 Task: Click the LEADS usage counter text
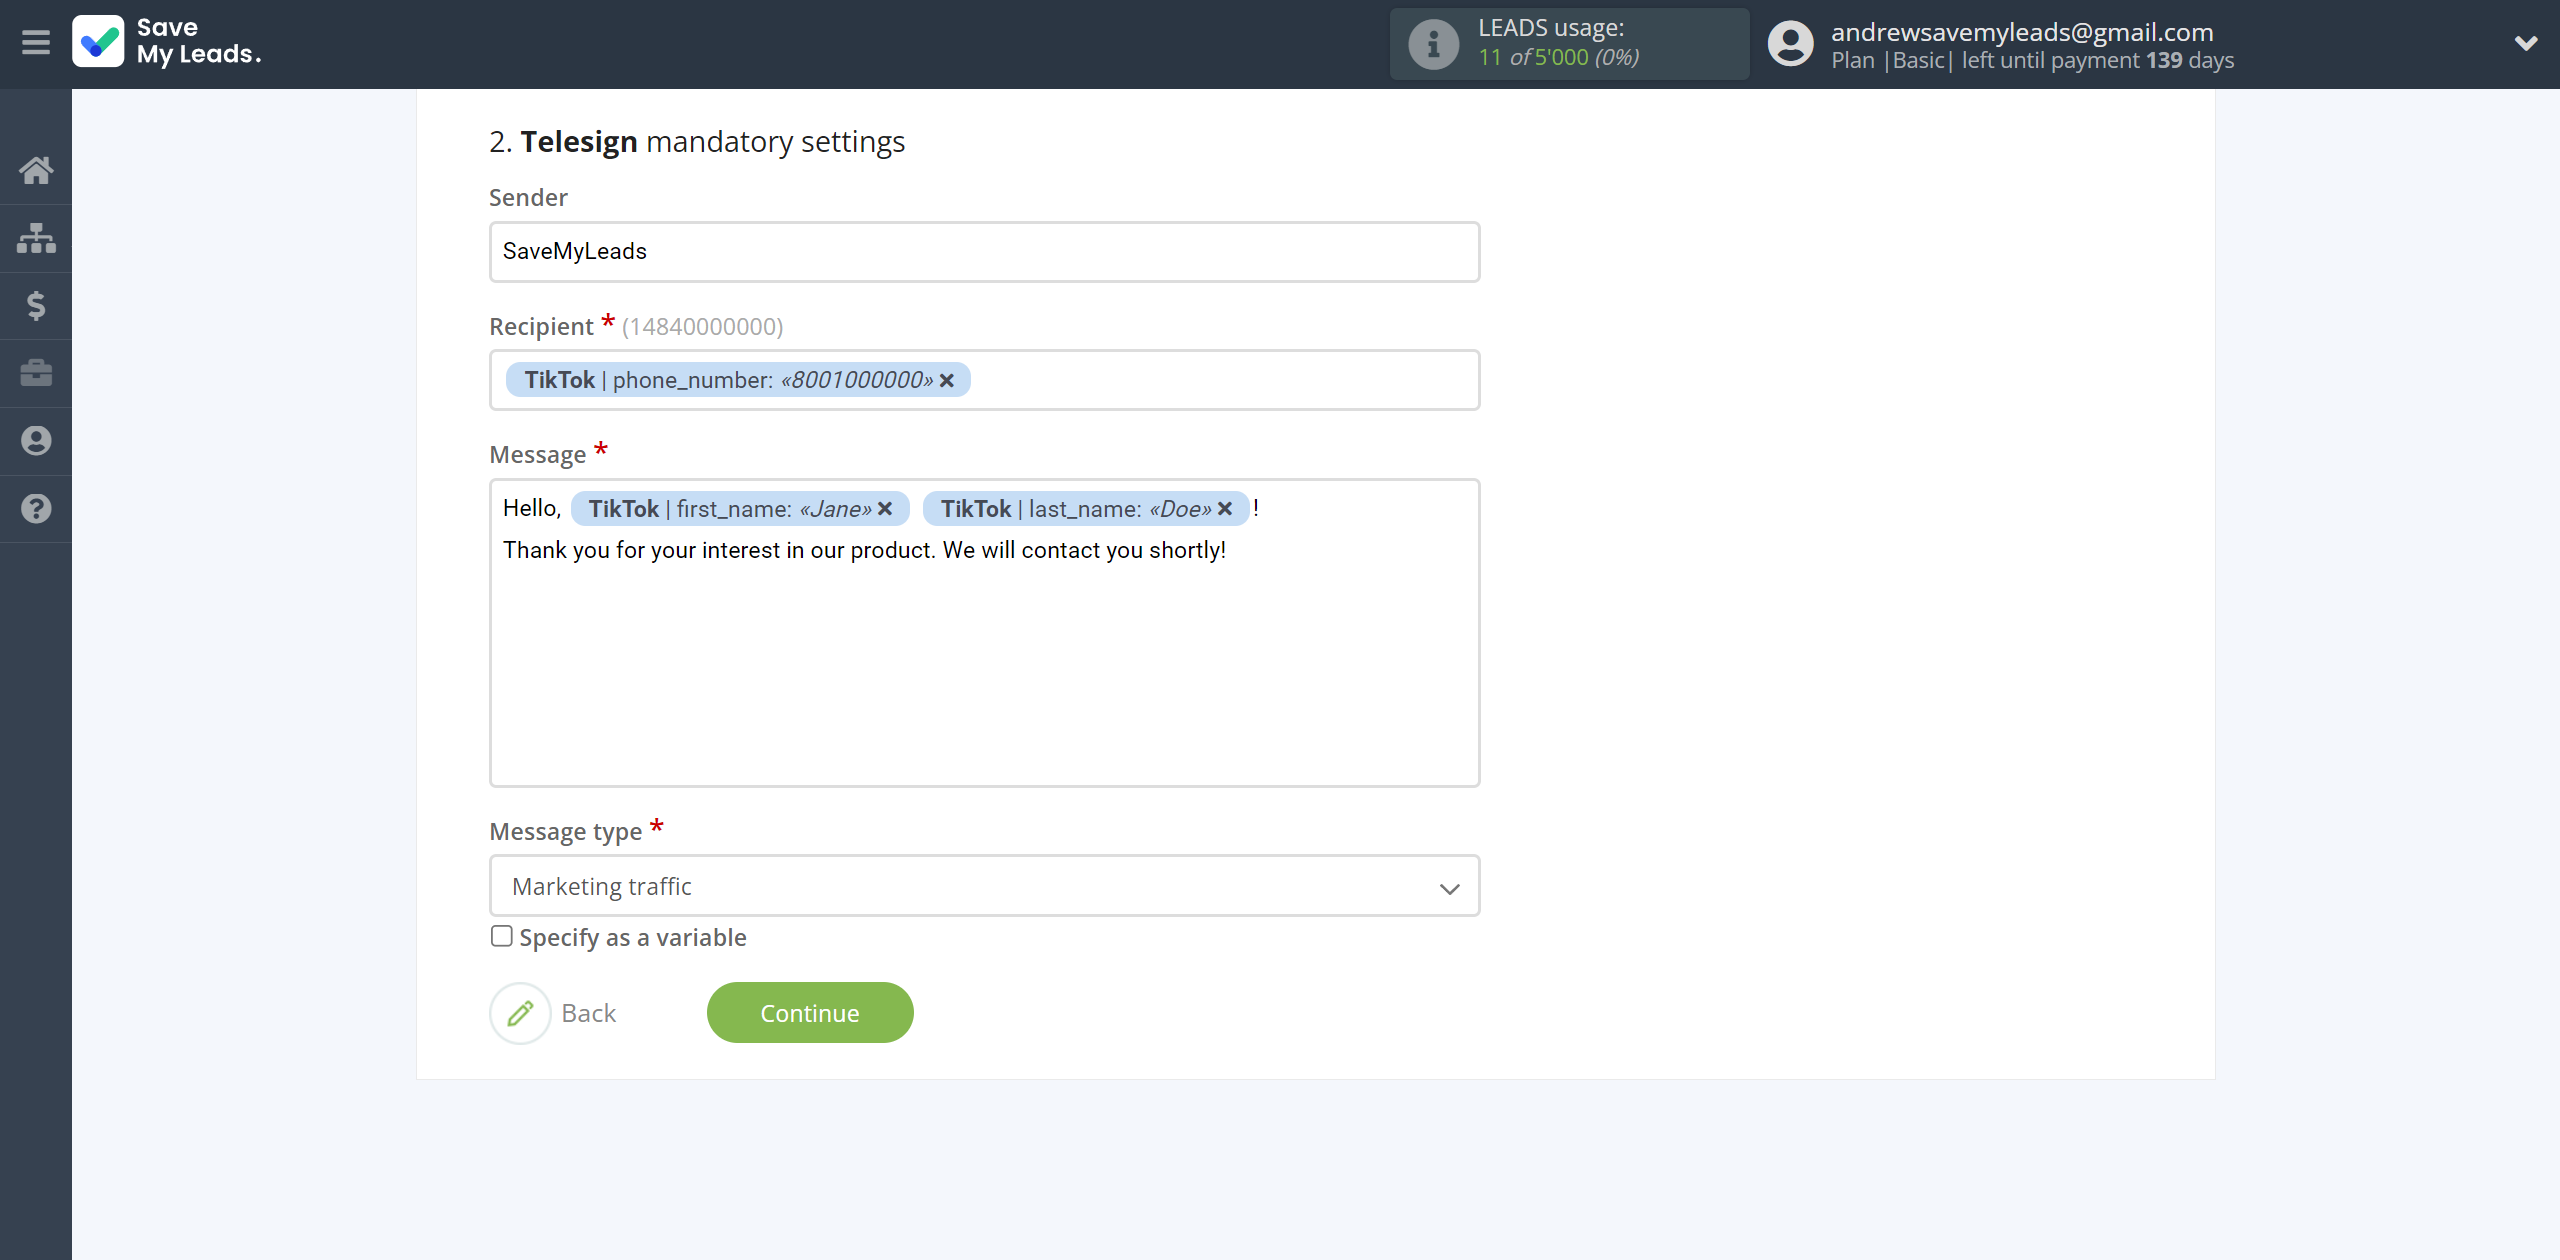point(1559,57)
